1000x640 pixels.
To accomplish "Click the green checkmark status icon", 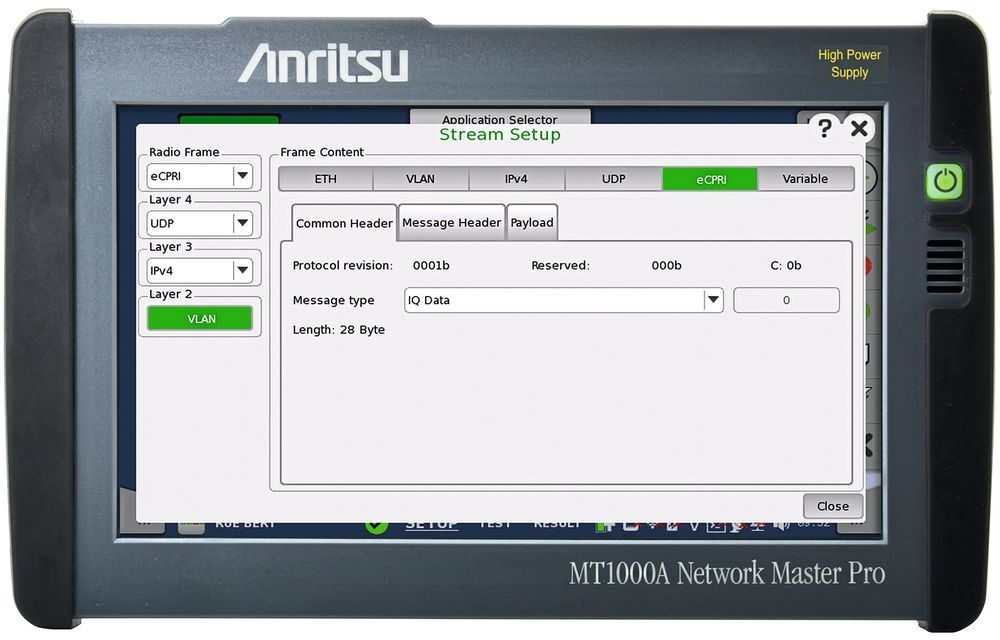I will click(376, 525).
